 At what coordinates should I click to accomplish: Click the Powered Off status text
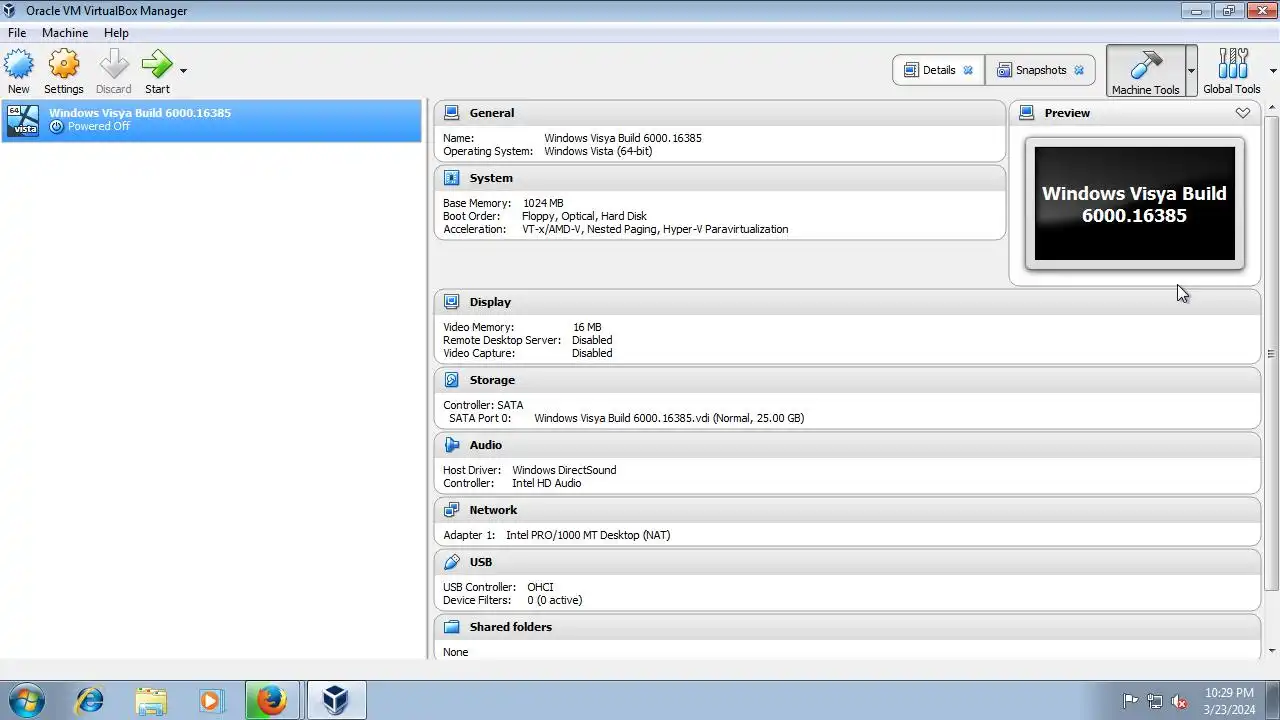[99, 127]
